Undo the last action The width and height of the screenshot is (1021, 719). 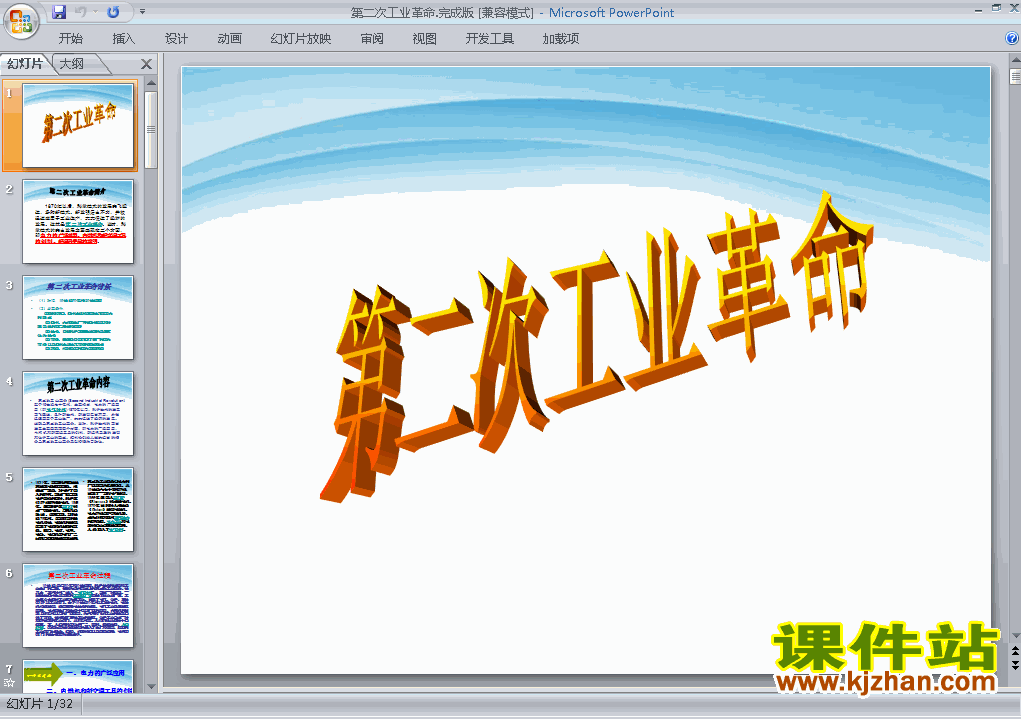(x=81, y=12)
